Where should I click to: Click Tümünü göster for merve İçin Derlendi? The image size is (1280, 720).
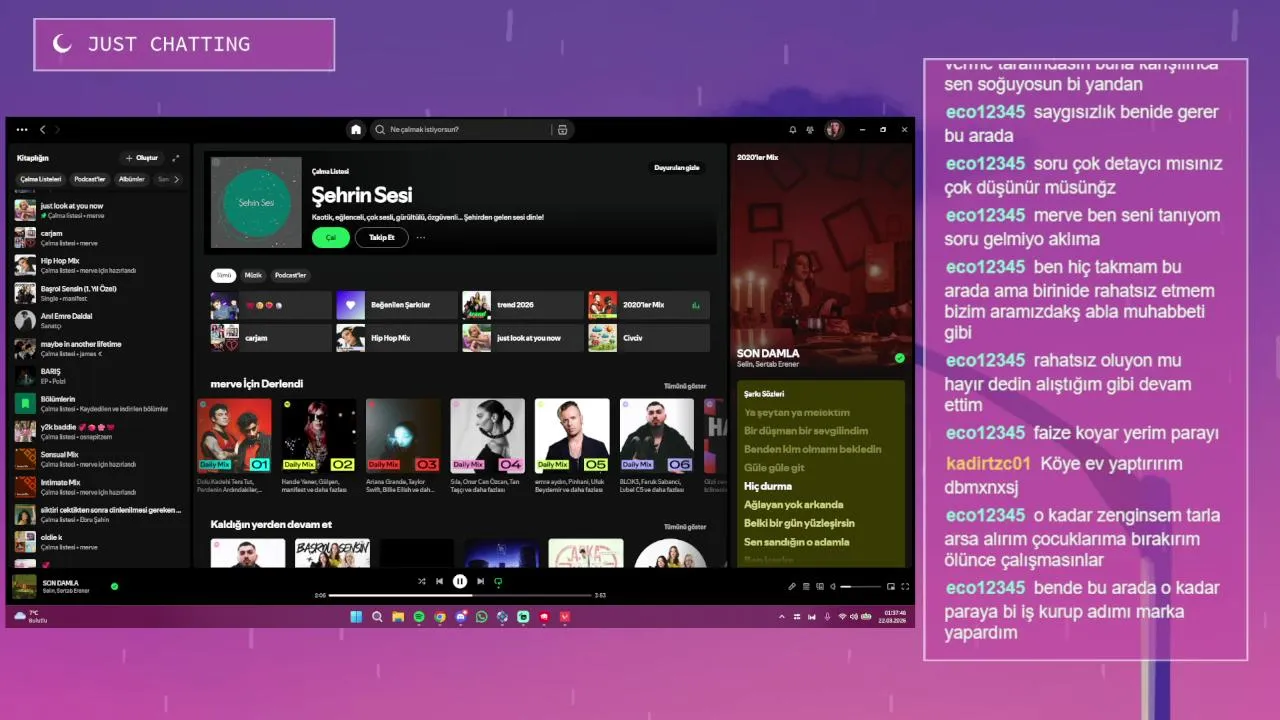point(685,386)
